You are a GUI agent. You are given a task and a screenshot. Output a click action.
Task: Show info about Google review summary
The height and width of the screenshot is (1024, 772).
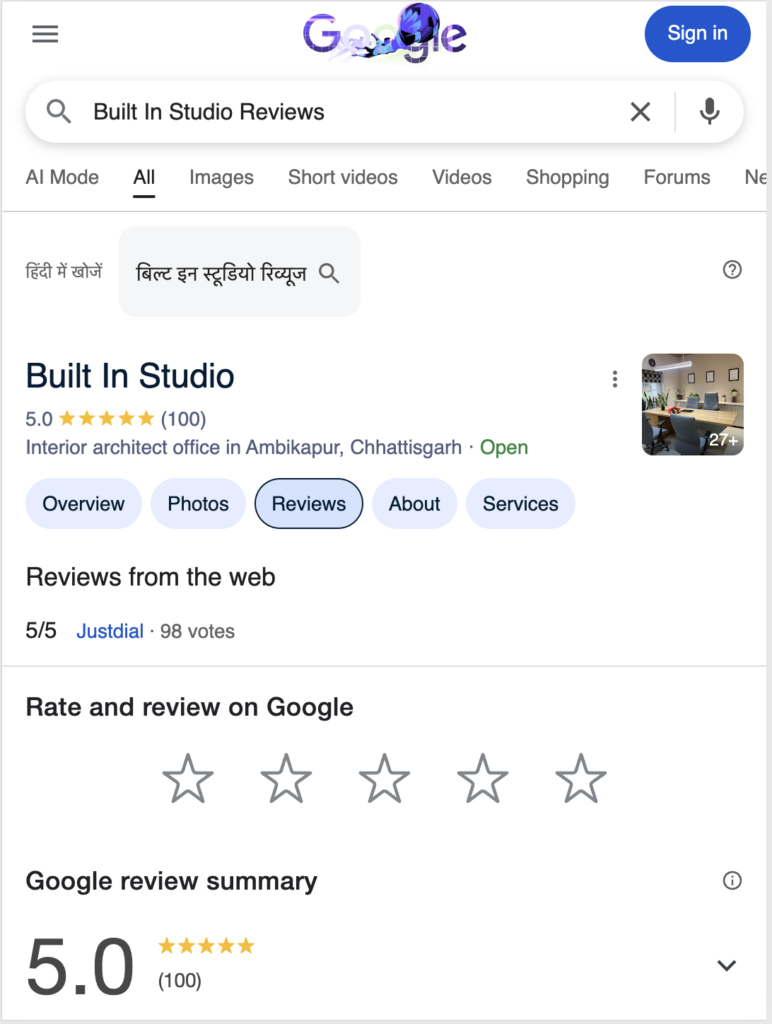pyautogui.click(x=732, y=880)
